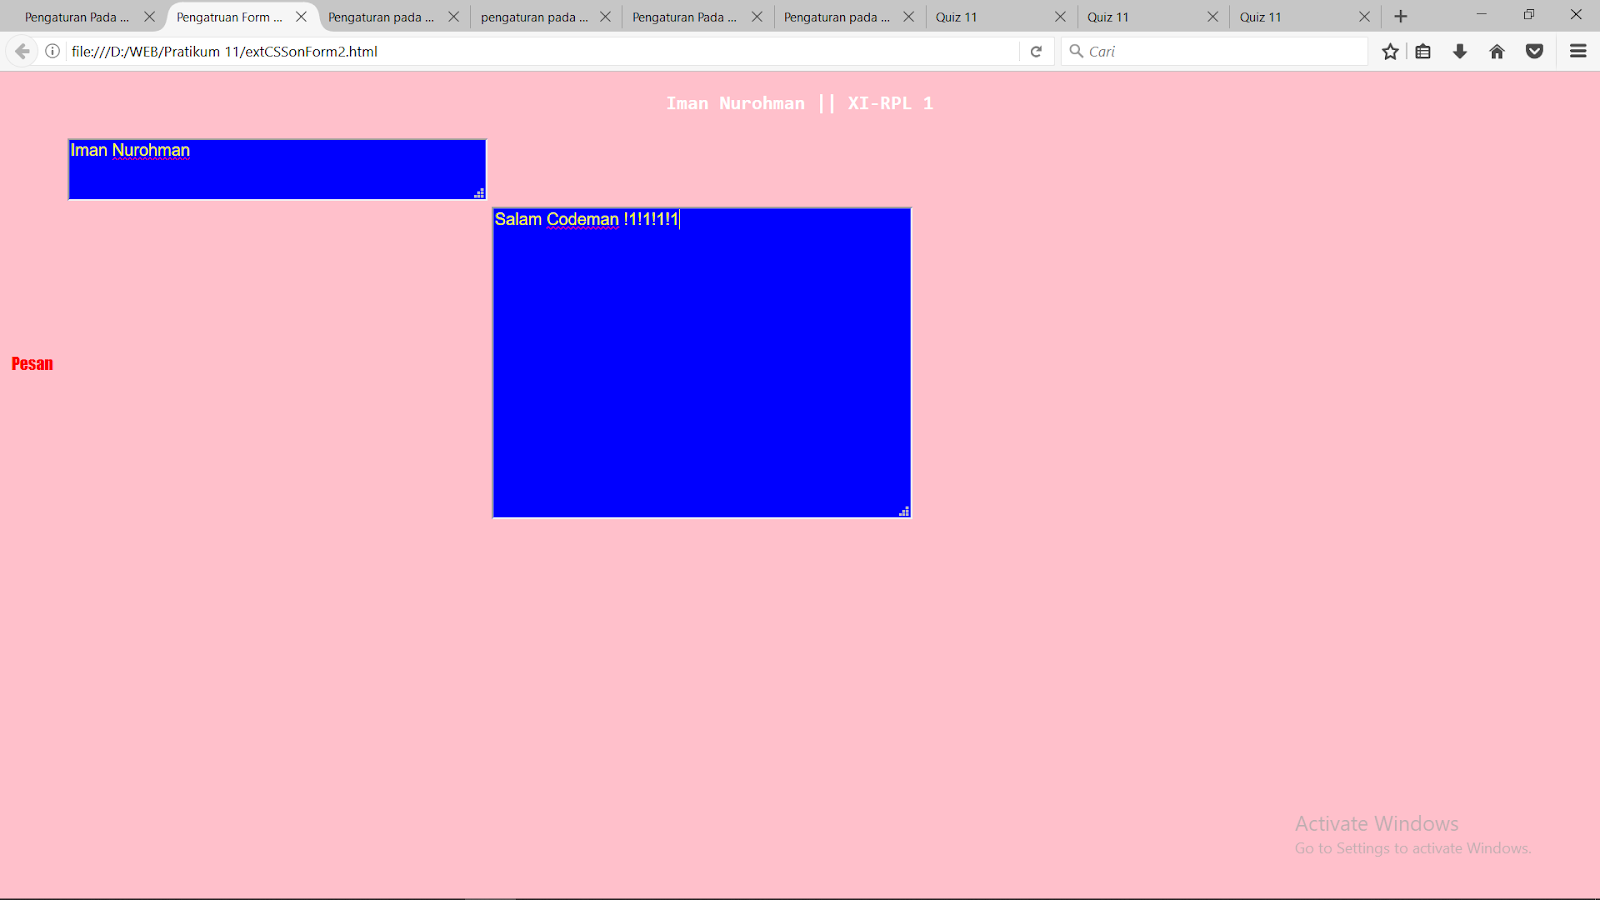
Task: Reload the extCSSonForm2.html page
Action: click(x=1036, y=51)
